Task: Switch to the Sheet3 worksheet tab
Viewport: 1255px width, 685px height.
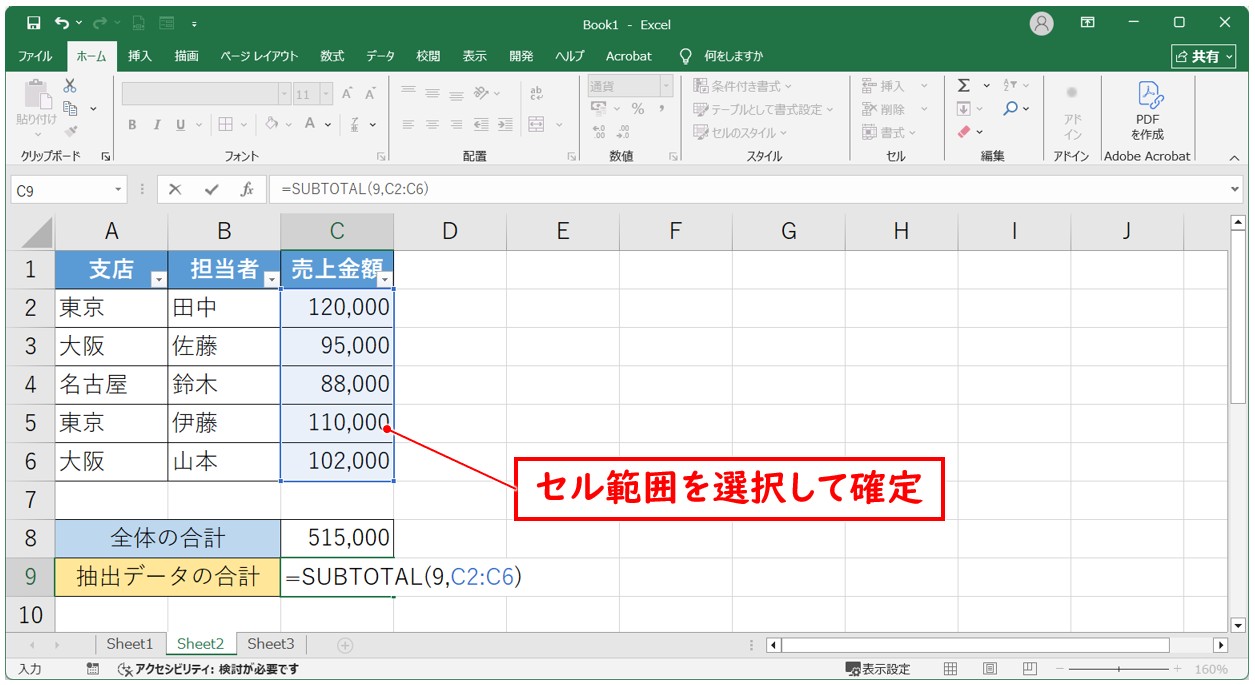Action: click(x=271, y=644)
